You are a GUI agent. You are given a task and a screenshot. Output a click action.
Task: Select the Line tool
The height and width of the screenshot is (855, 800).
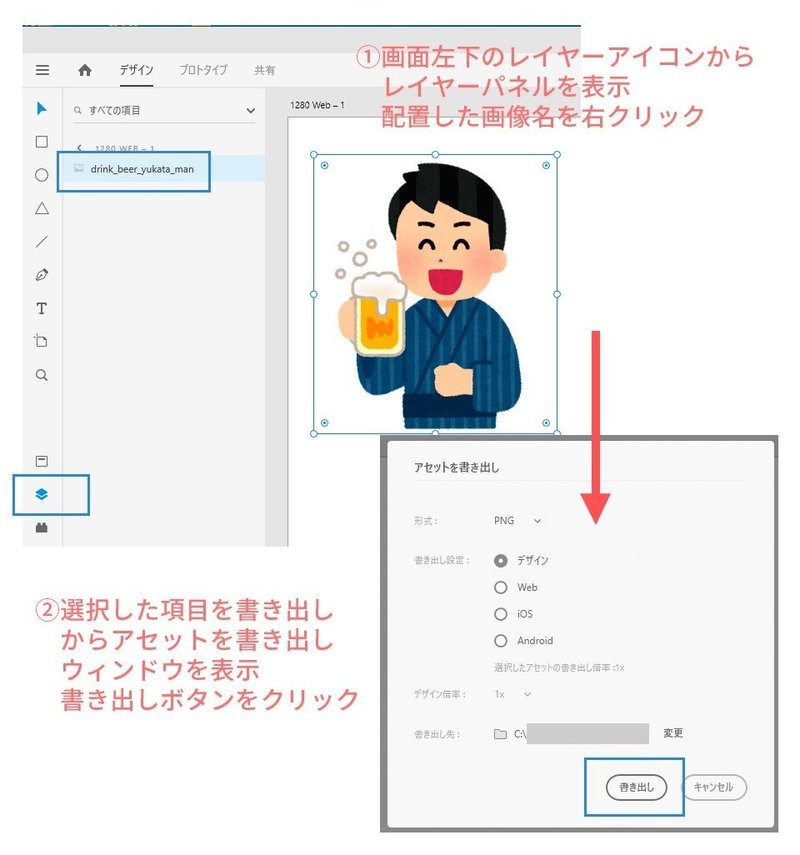click(x=41, y=242)
